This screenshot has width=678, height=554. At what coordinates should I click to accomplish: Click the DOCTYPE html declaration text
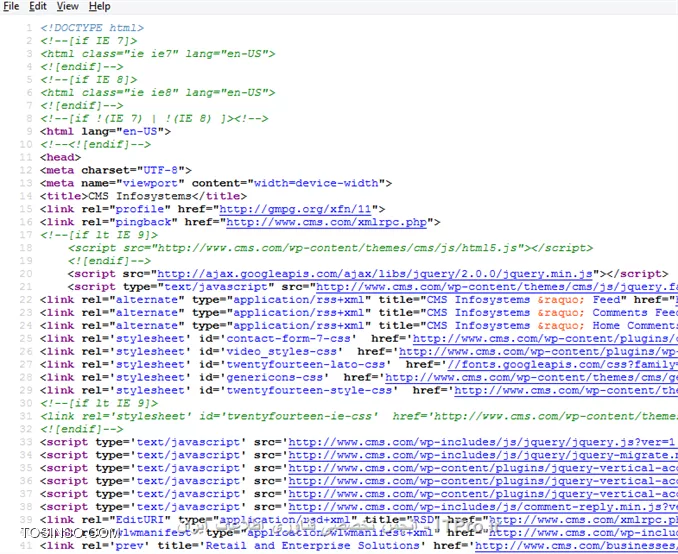point(92,28)
